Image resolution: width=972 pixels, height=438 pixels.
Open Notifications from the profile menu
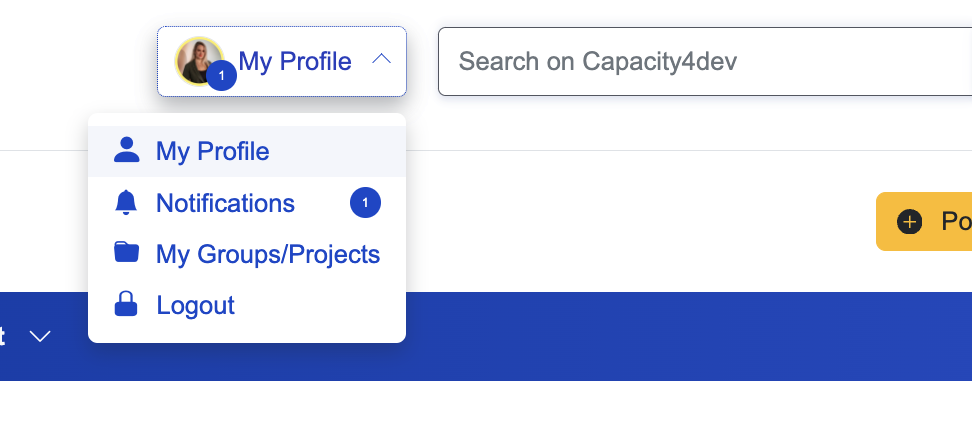click(x=225, y=204)
